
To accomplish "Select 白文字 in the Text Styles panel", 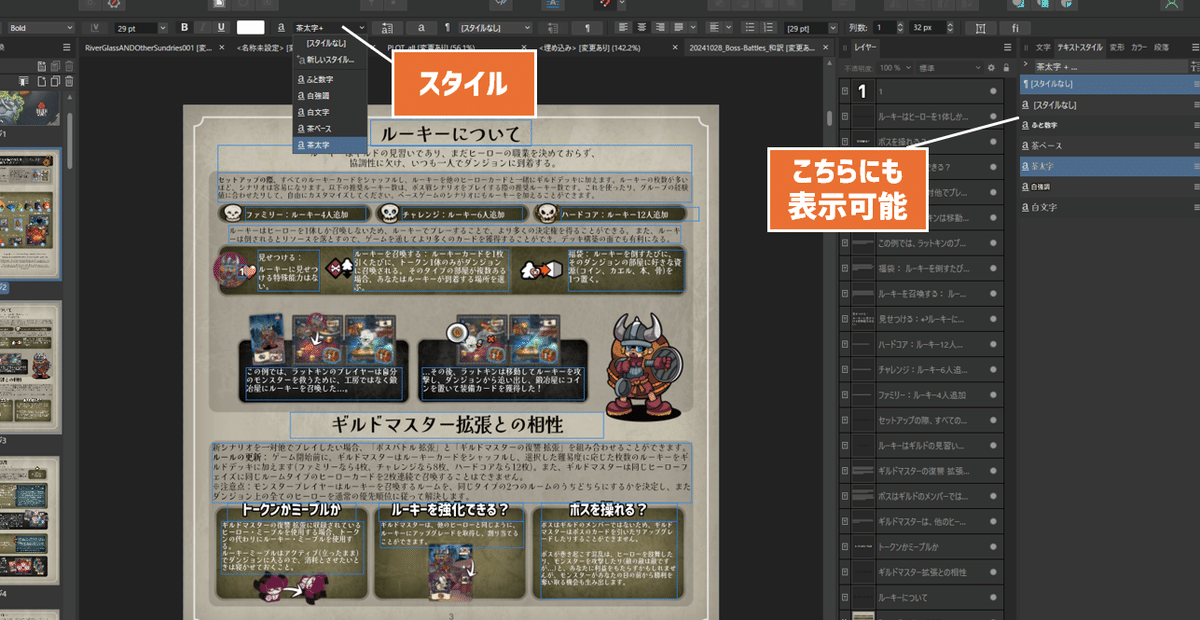I will point(1108,207).
